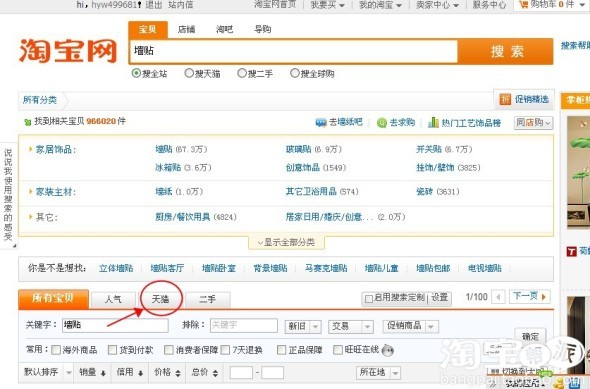Select 搜全站 radio button
Viewport: 590px width, 389px height.
click(x=136, y=73)
